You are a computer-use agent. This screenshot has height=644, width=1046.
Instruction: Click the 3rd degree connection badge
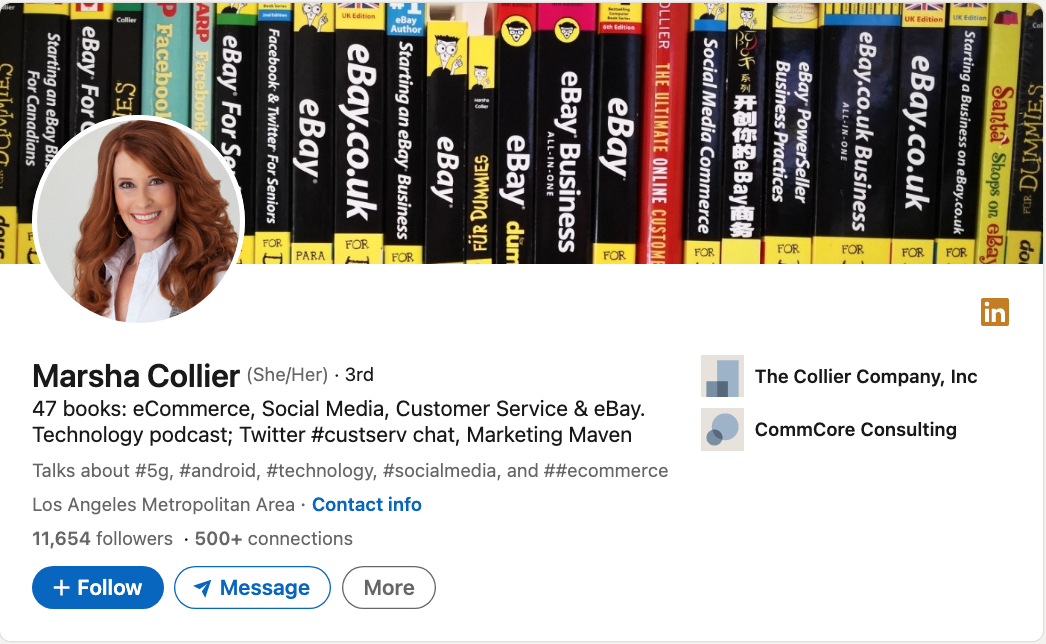[x=359, y=375]
